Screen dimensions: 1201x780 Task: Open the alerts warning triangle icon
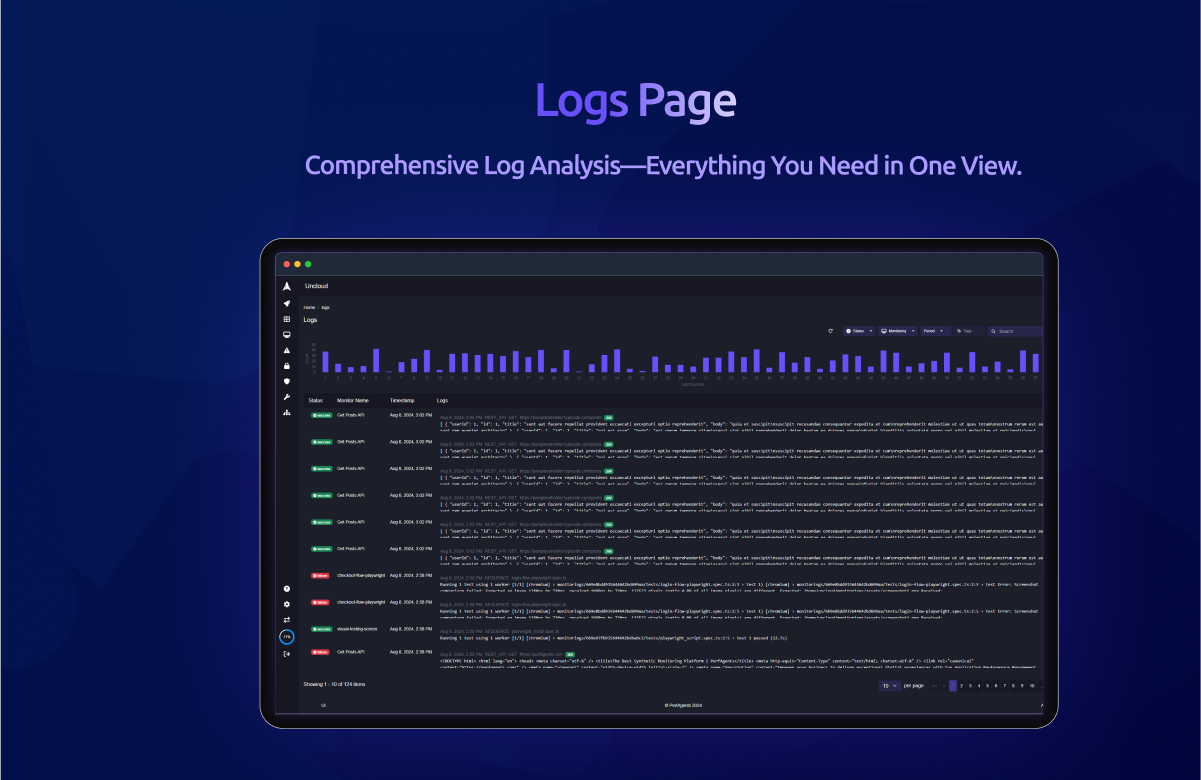pyautogui.click(x=287, y=350)
